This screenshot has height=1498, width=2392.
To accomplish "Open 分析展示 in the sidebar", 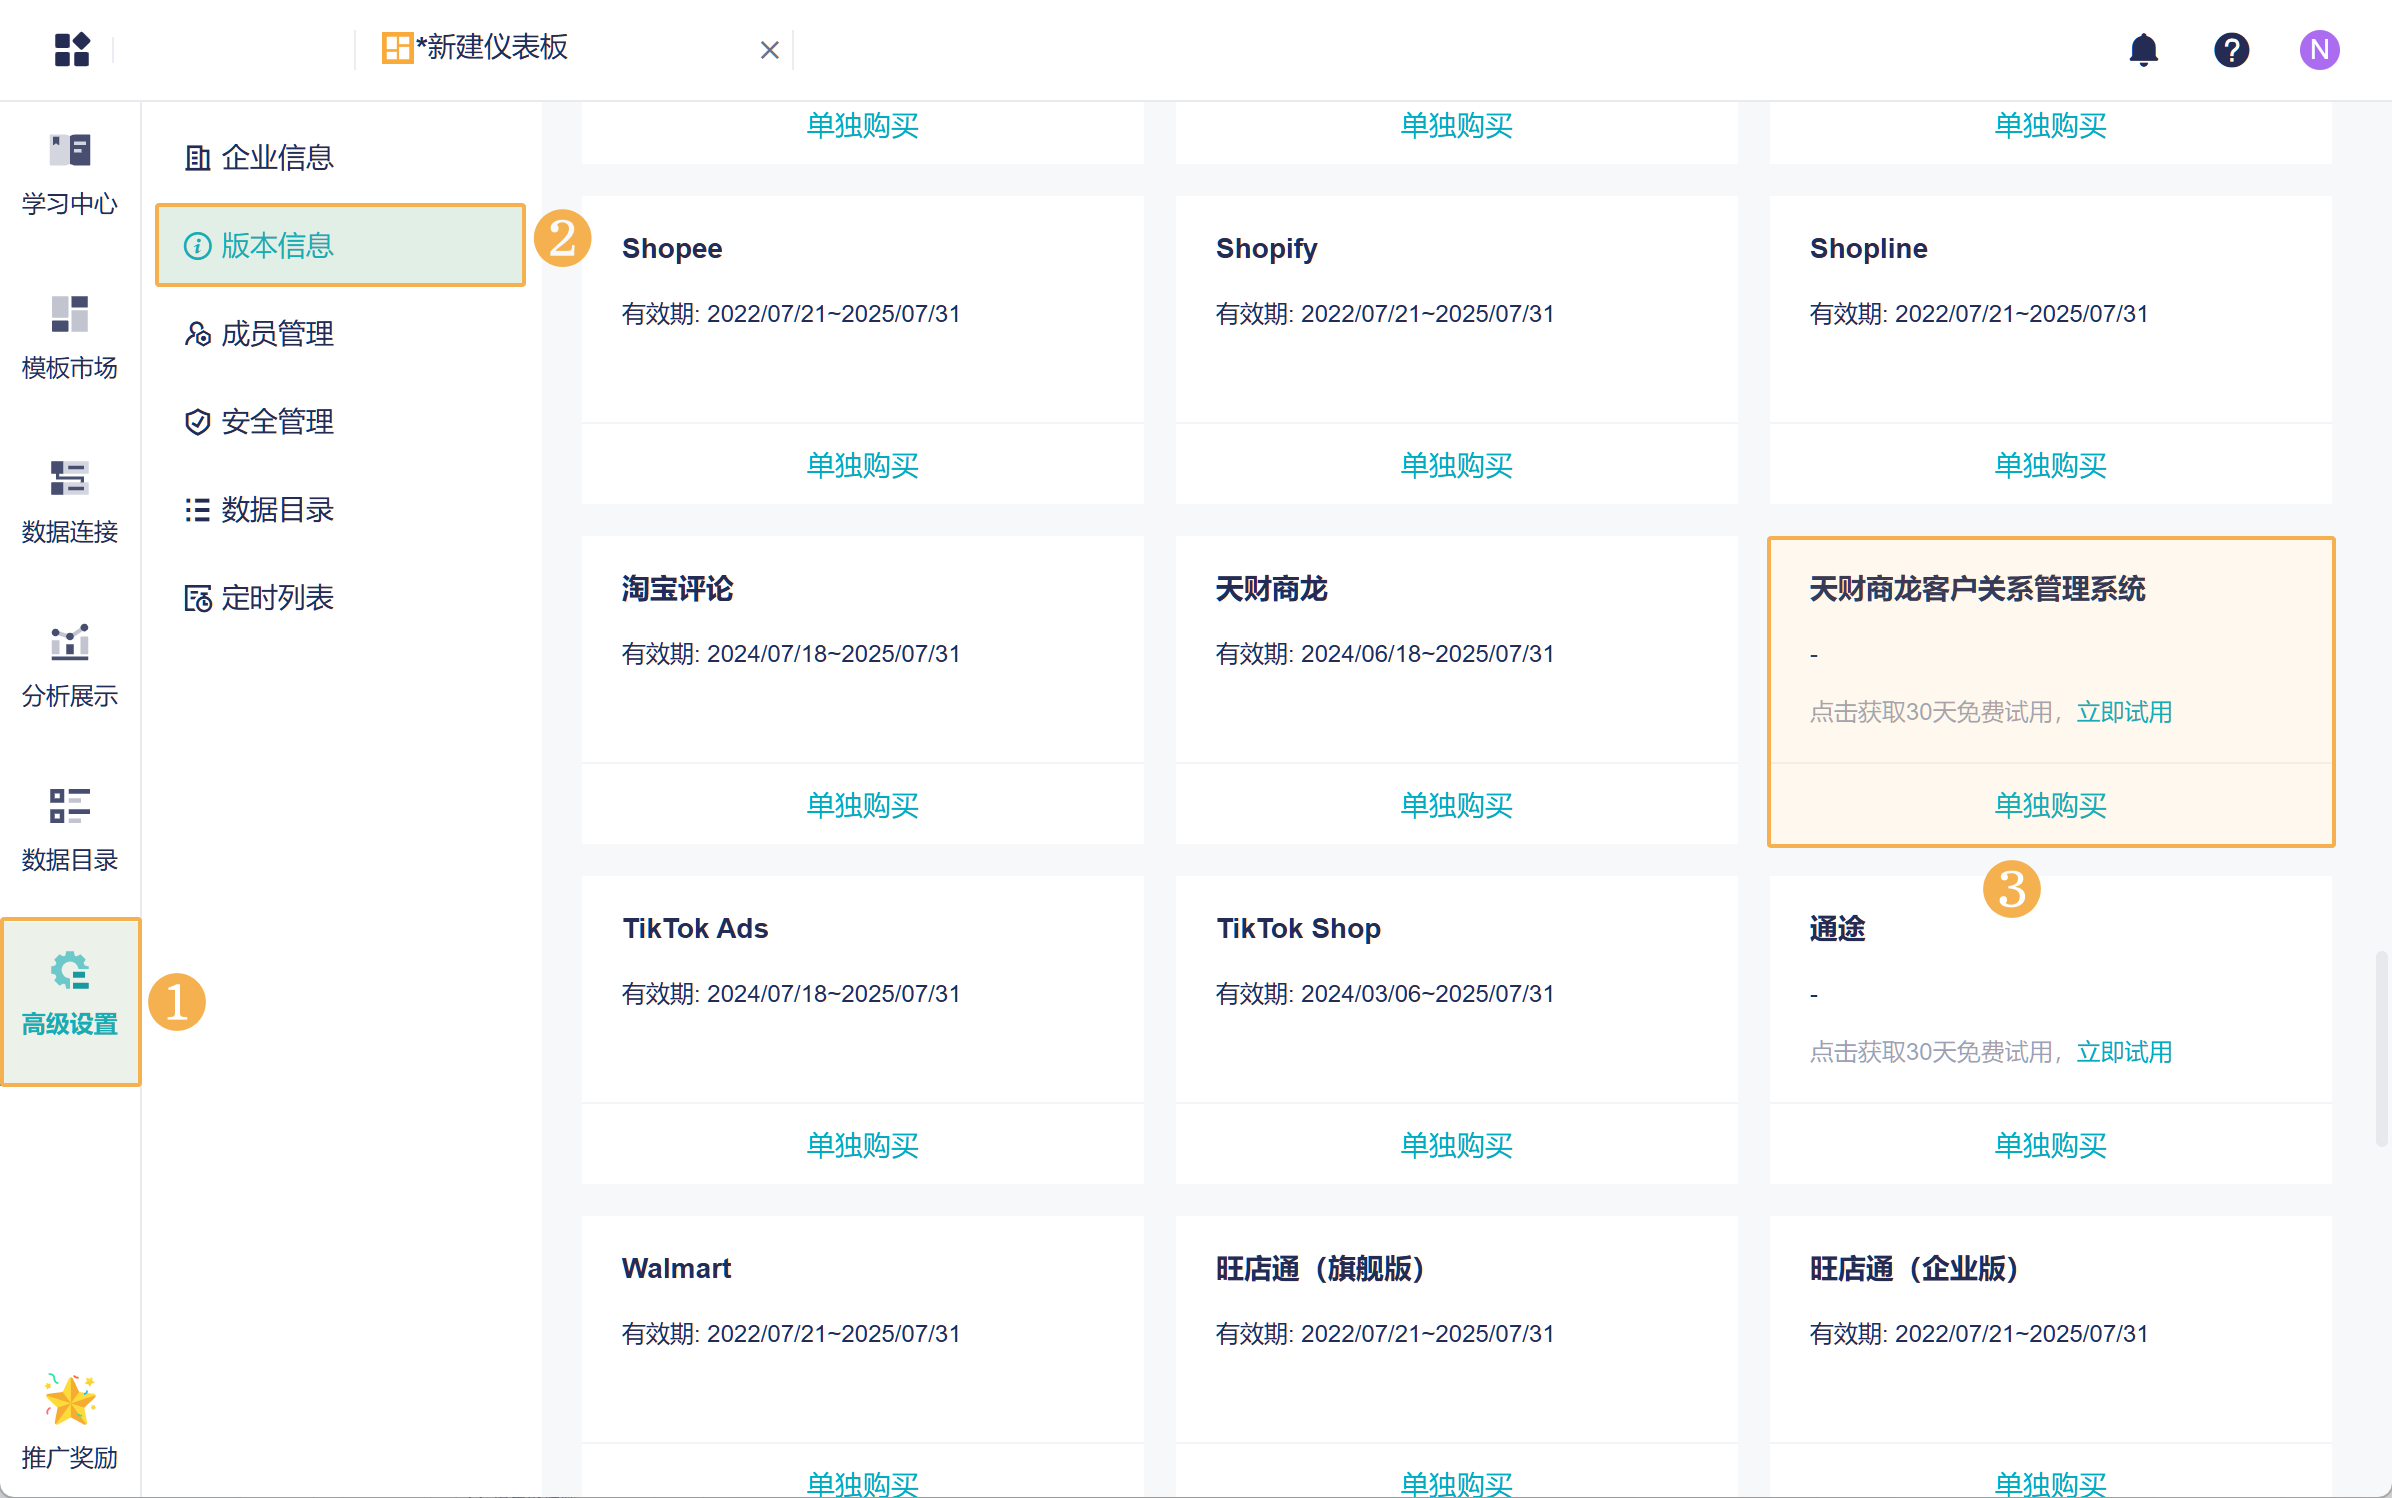I will coord(70,666).
